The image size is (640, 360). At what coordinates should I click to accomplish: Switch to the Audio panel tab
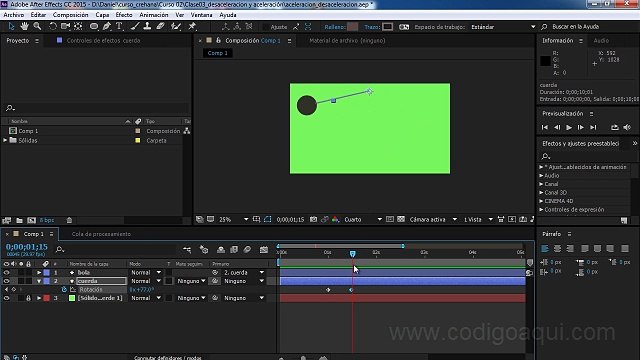[x=601, y=40]
